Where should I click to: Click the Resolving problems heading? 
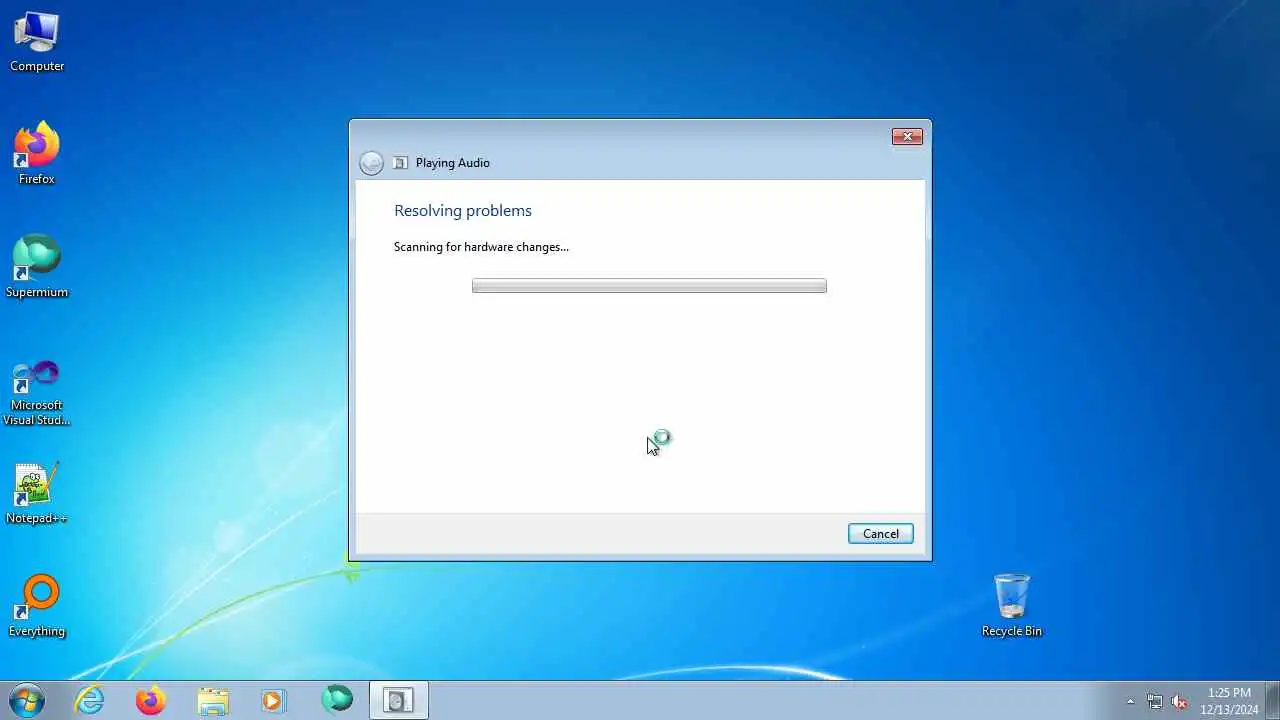point(463,211)
